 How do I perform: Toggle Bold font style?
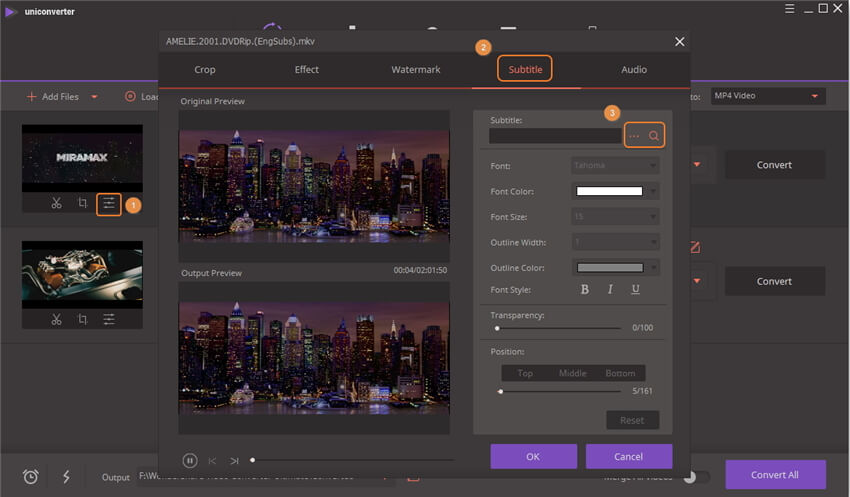click(x=584, y=289)
